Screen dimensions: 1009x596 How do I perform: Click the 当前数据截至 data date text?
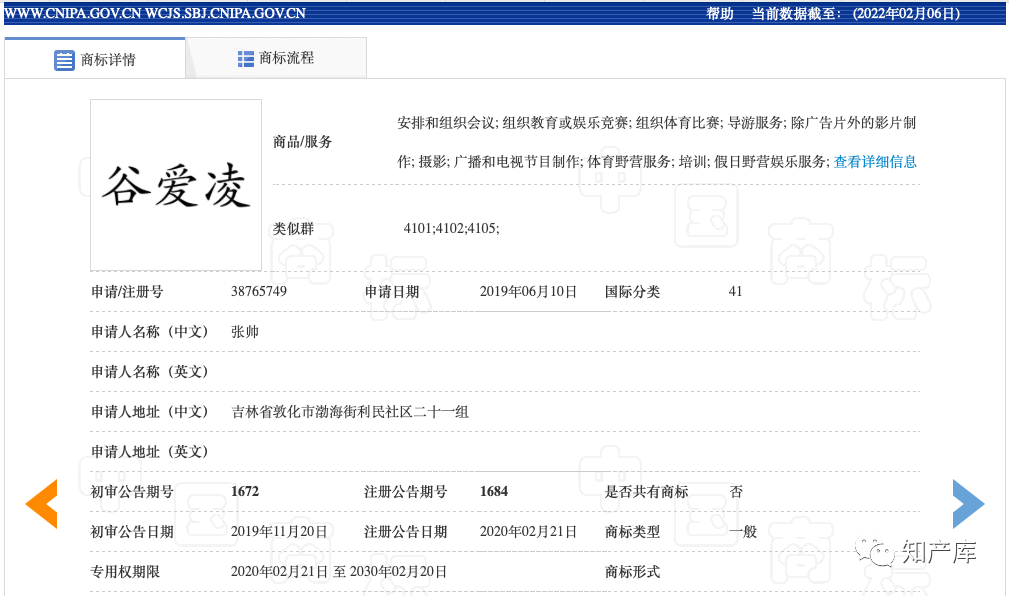tap(856, 13)
